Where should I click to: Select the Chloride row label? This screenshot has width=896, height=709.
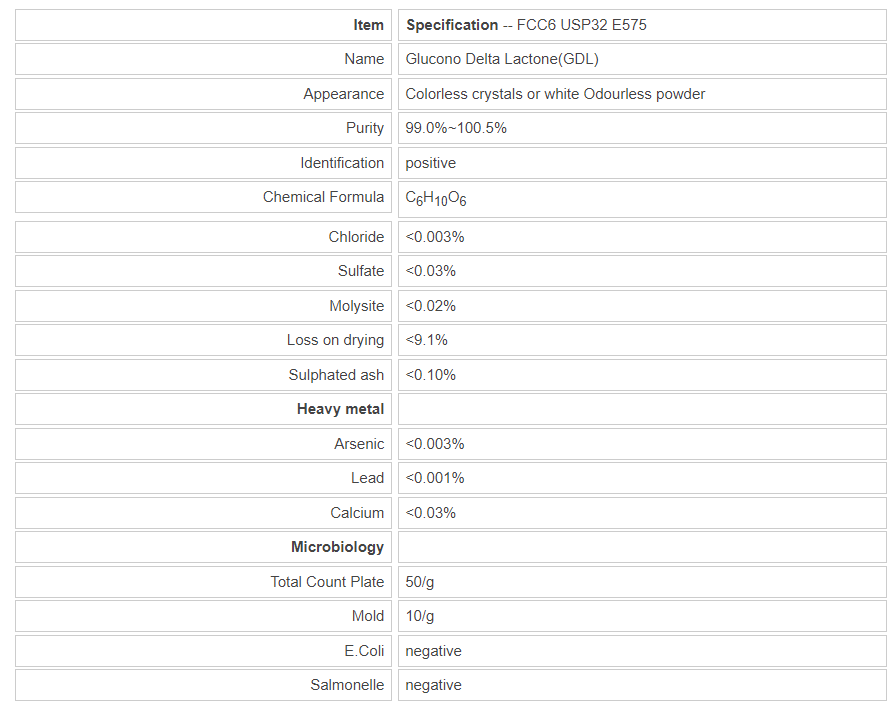[356, 237]
